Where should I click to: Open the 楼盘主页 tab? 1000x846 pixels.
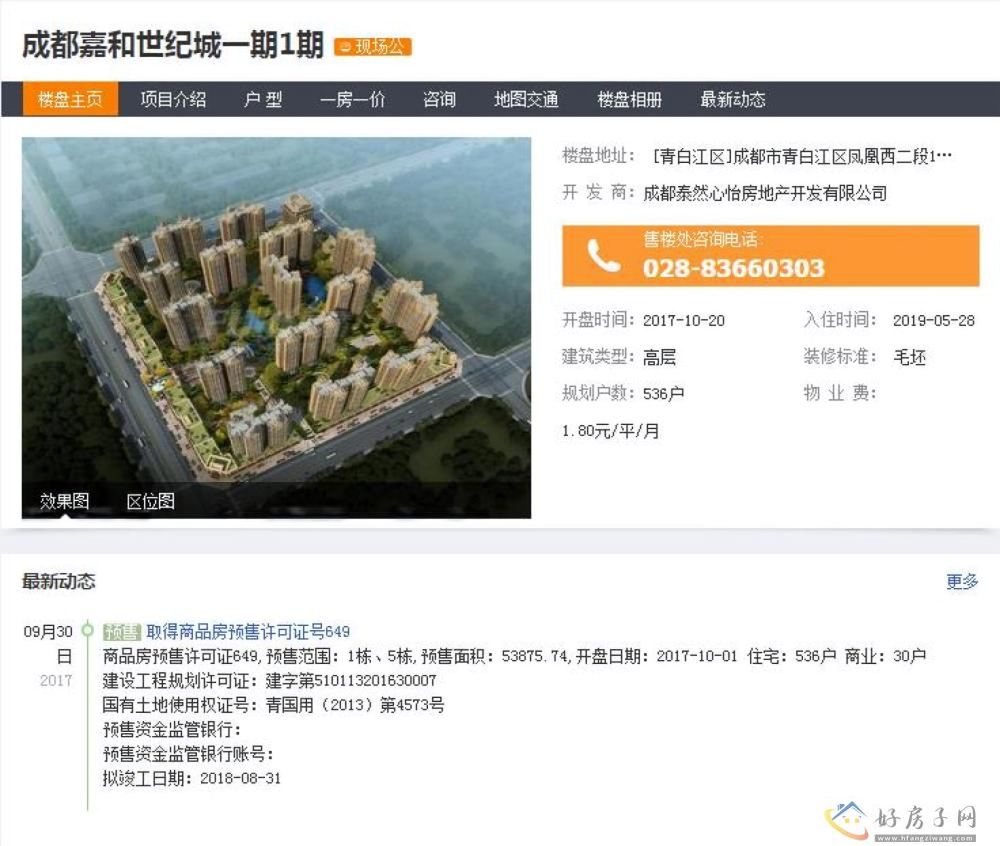[70, 99]
